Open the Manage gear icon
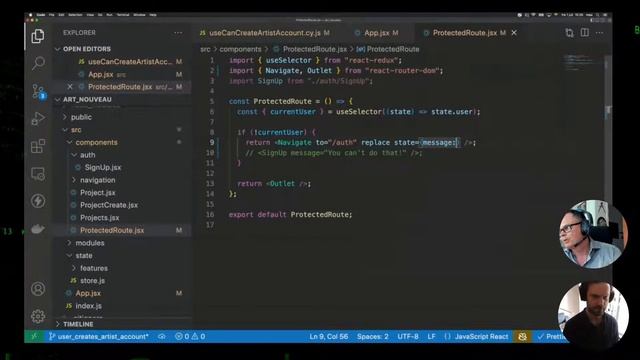 tap(38, 316)
